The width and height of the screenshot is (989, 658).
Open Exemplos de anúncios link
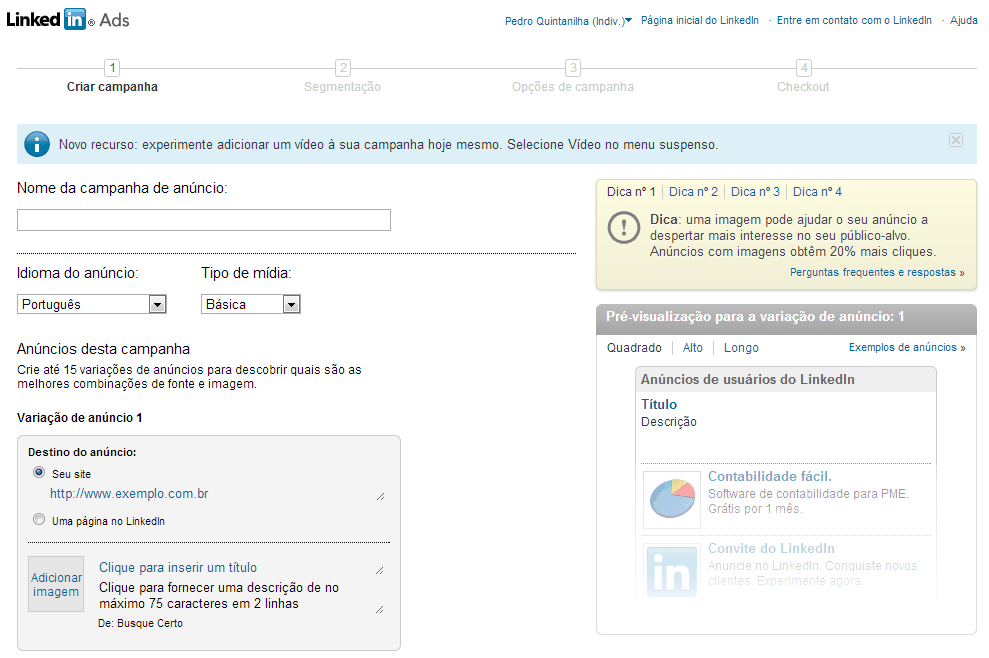(x=907, y=348)
